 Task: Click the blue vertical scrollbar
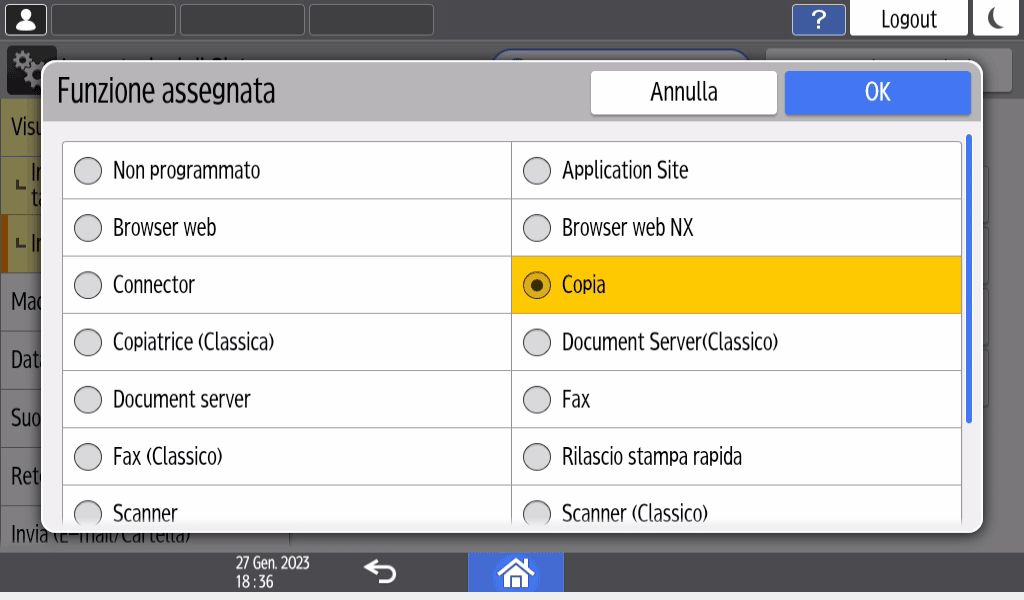click(x=968, y=280)
